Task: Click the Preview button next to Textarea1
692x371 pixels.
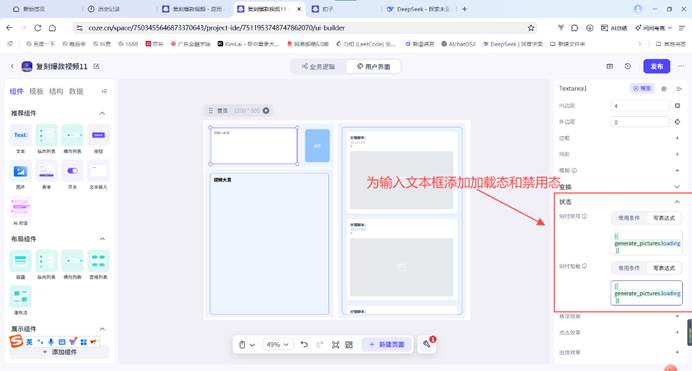Action: tap(642, 89)
